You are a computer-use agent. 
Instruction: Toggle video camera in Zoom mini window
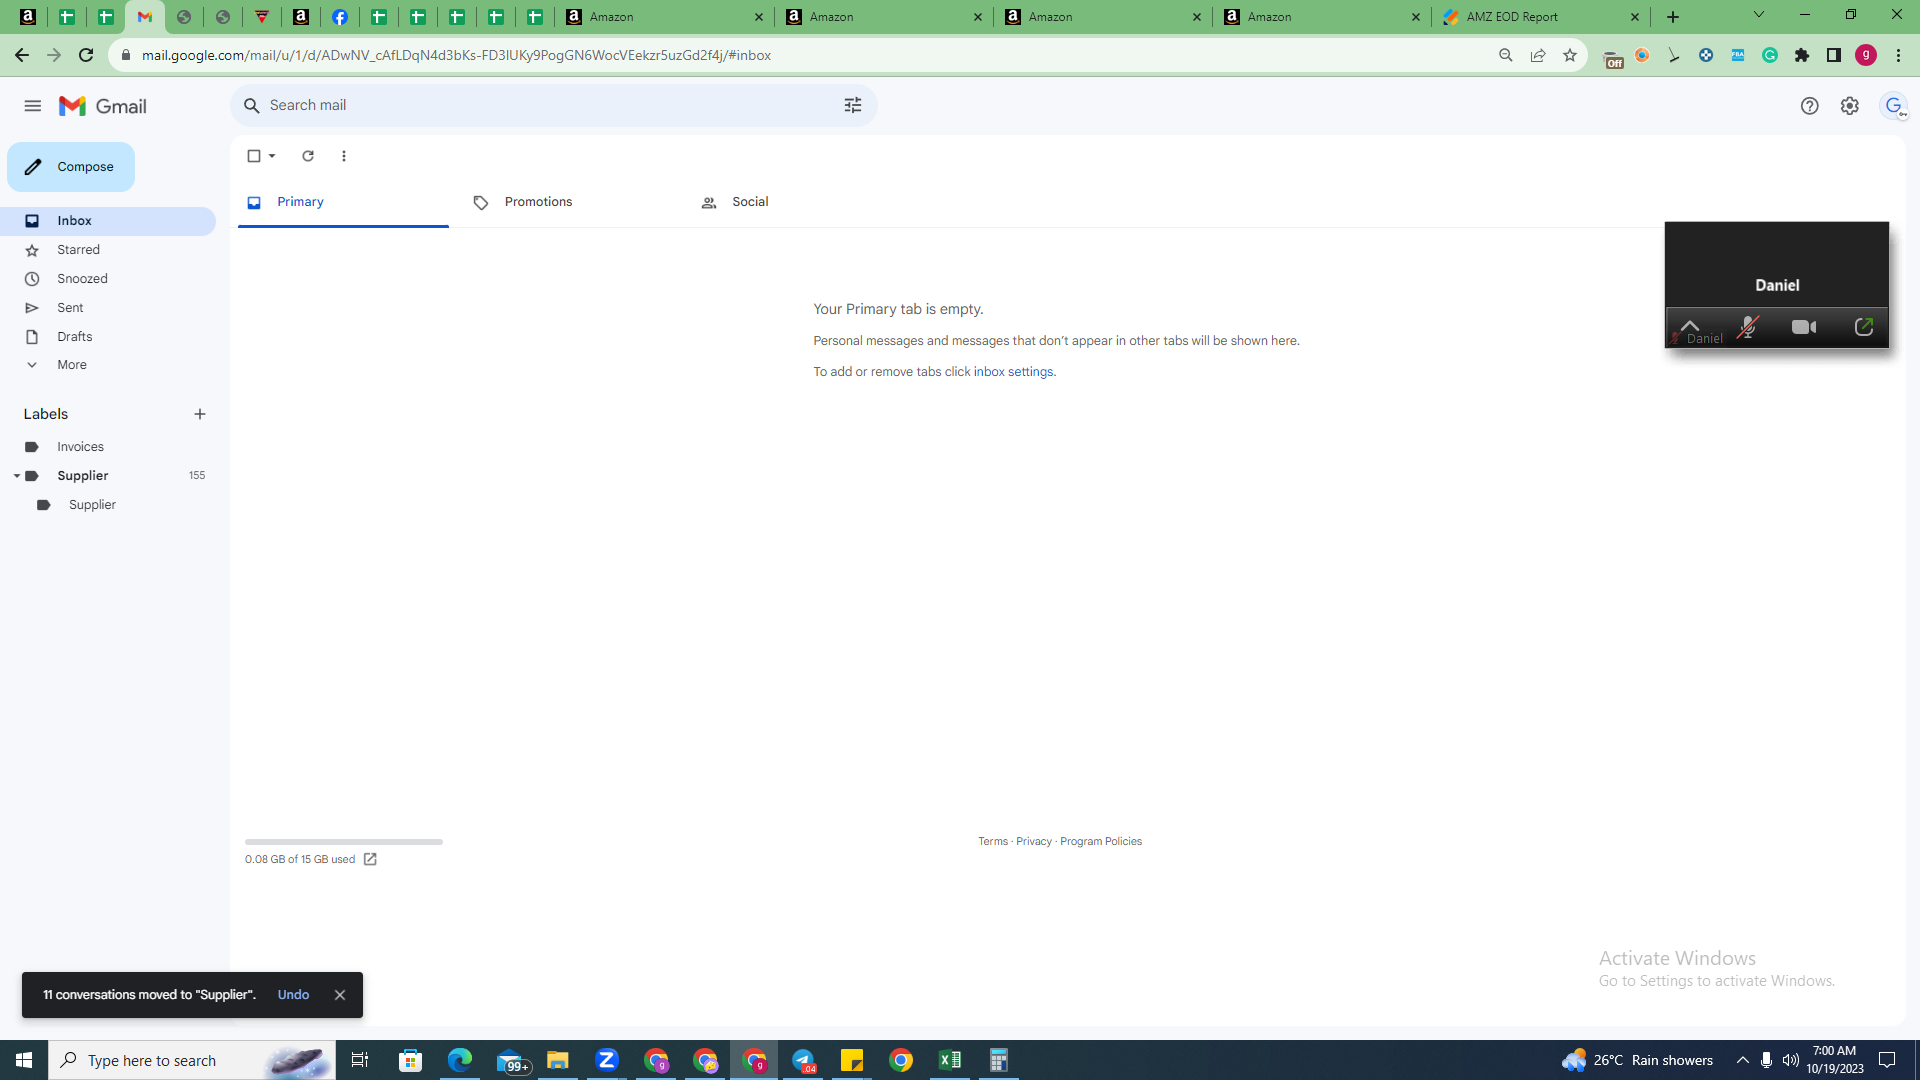1804,328
